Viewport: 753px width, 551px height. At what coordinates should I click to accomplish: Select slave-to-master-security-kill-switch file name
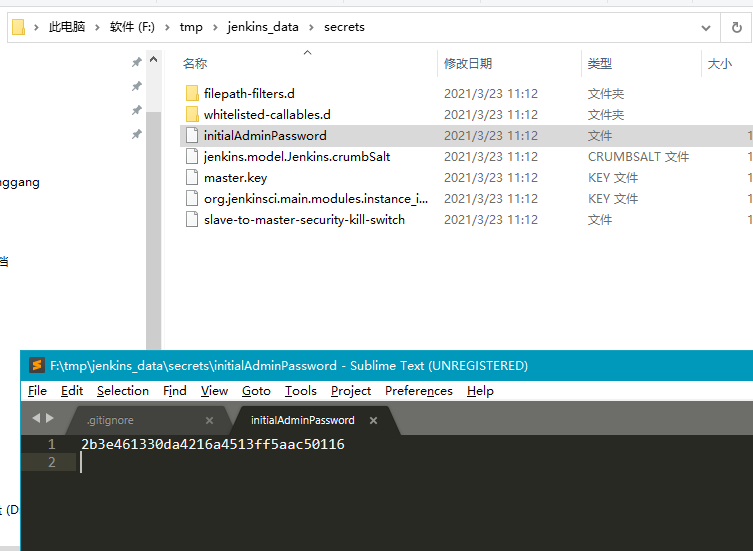[x=304, y=220]
